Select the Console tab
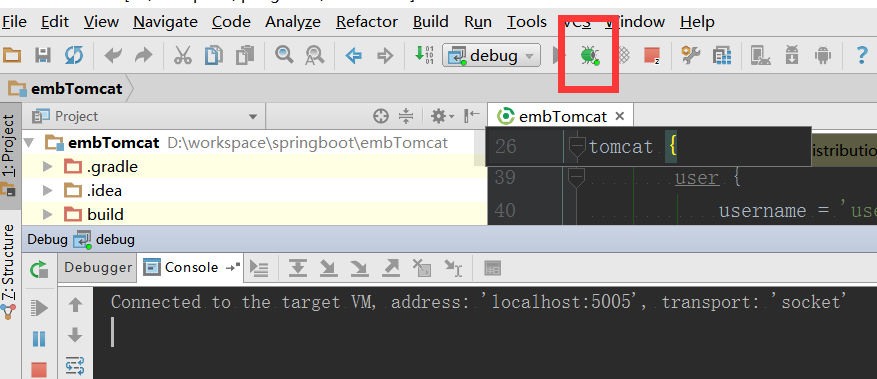Screen dimensions: 877x379 191,268
